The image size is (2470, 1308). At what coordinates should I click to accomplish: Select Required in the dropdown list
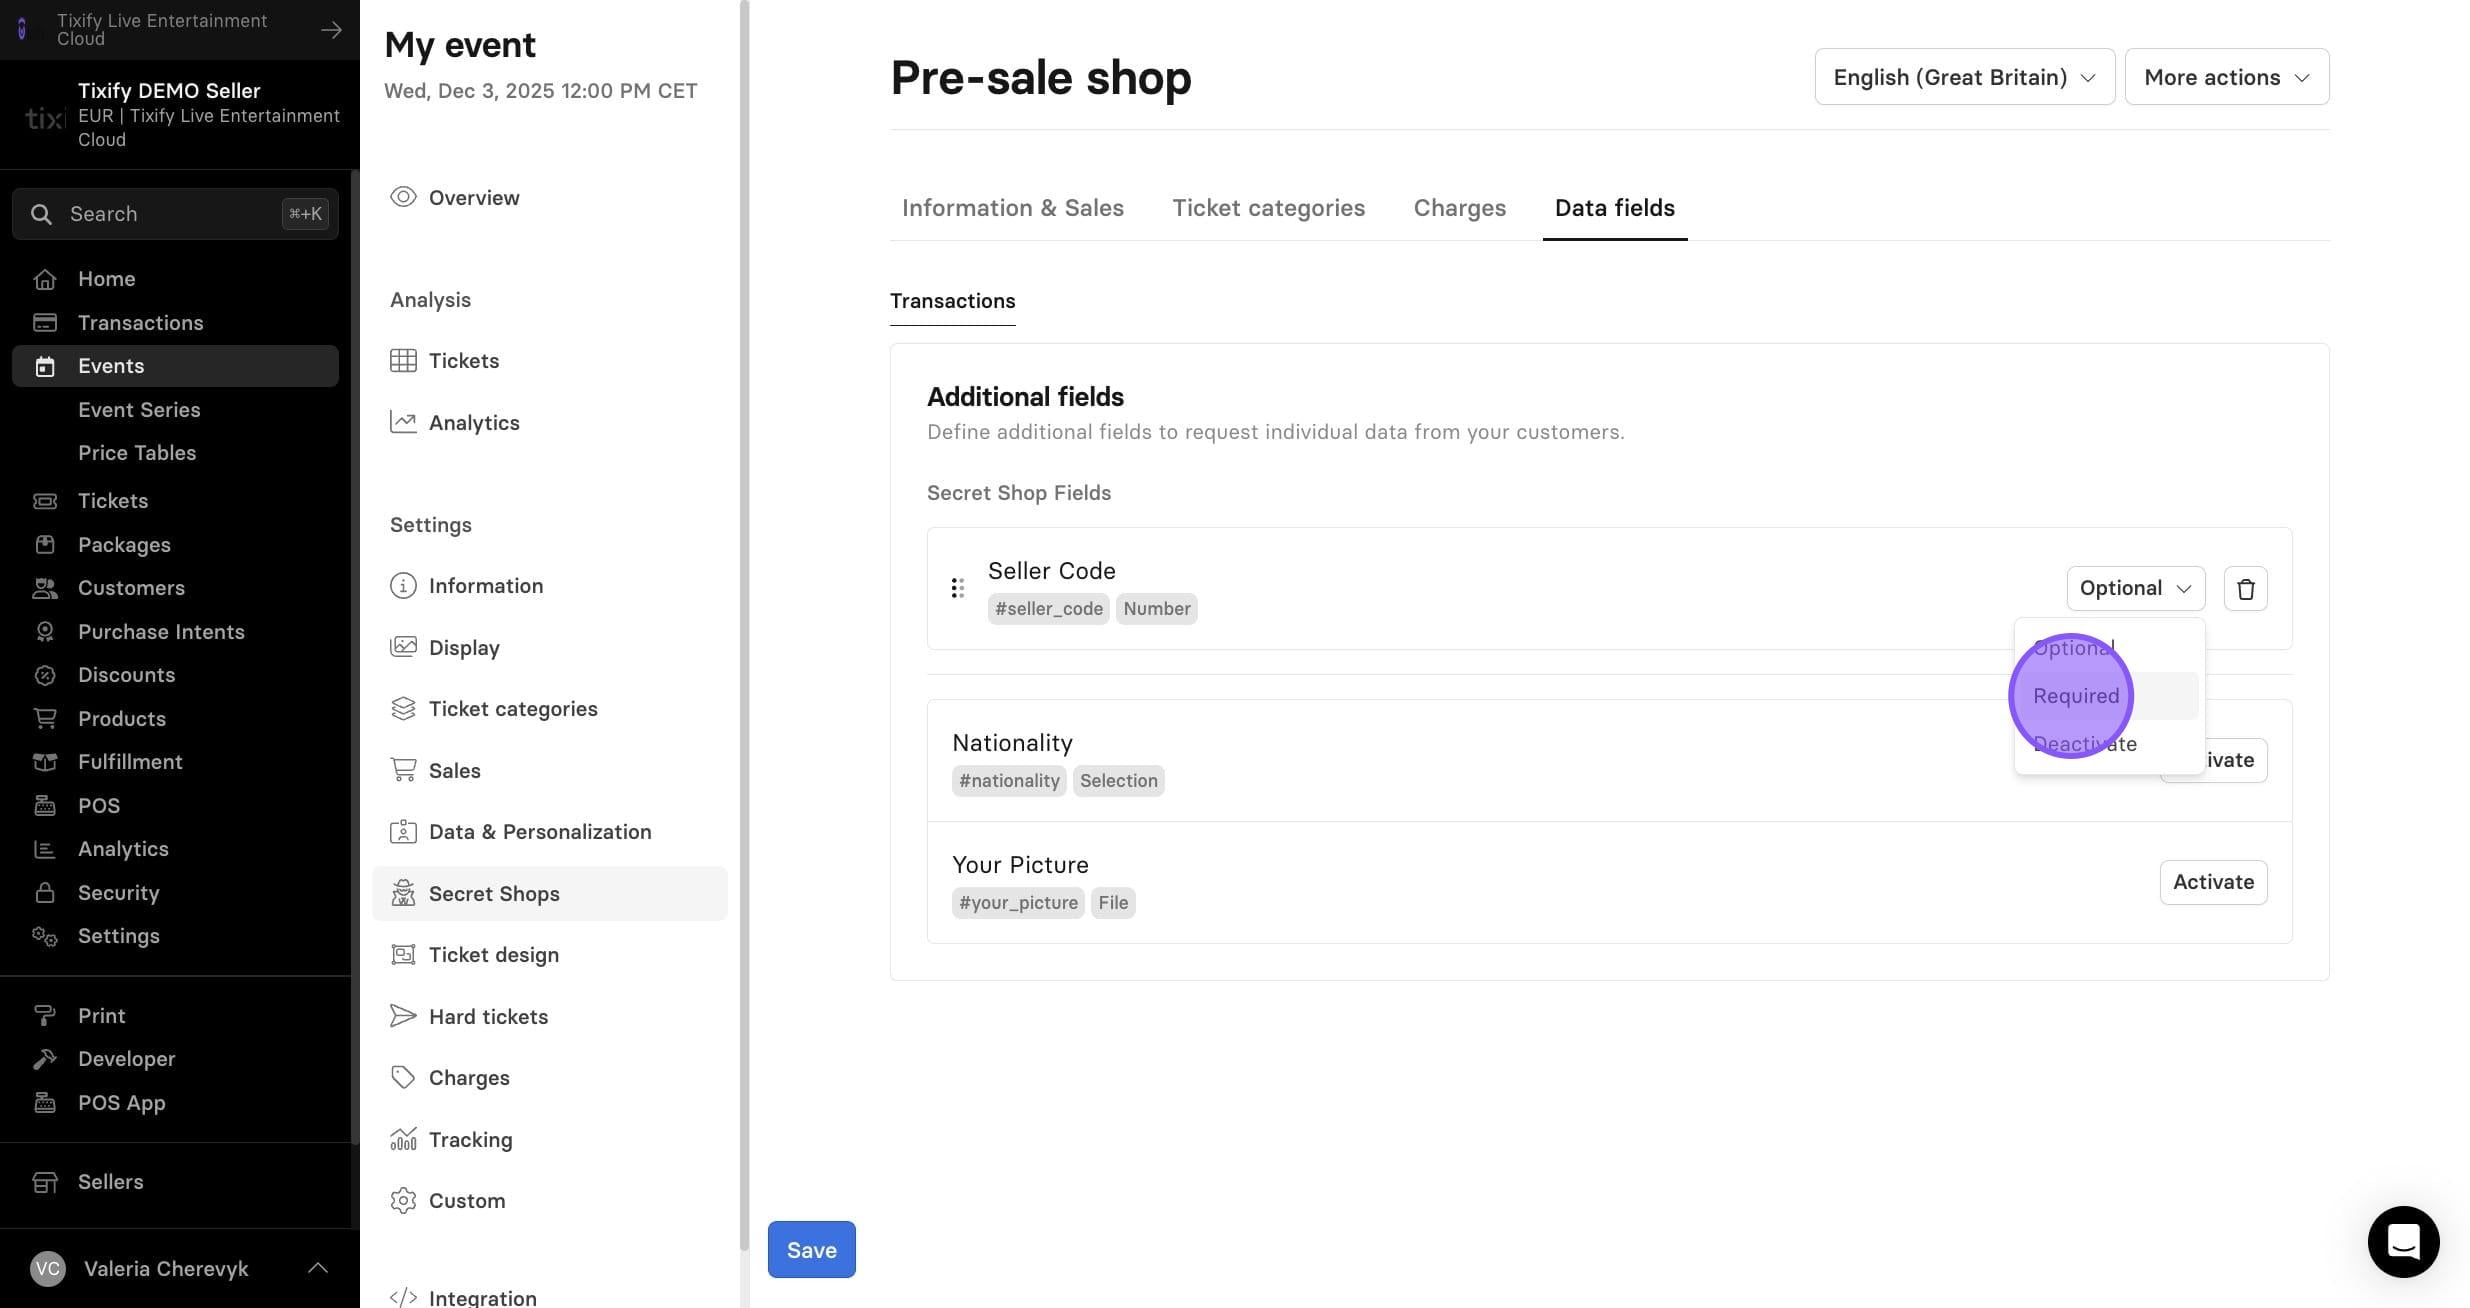coord(2109,696)
